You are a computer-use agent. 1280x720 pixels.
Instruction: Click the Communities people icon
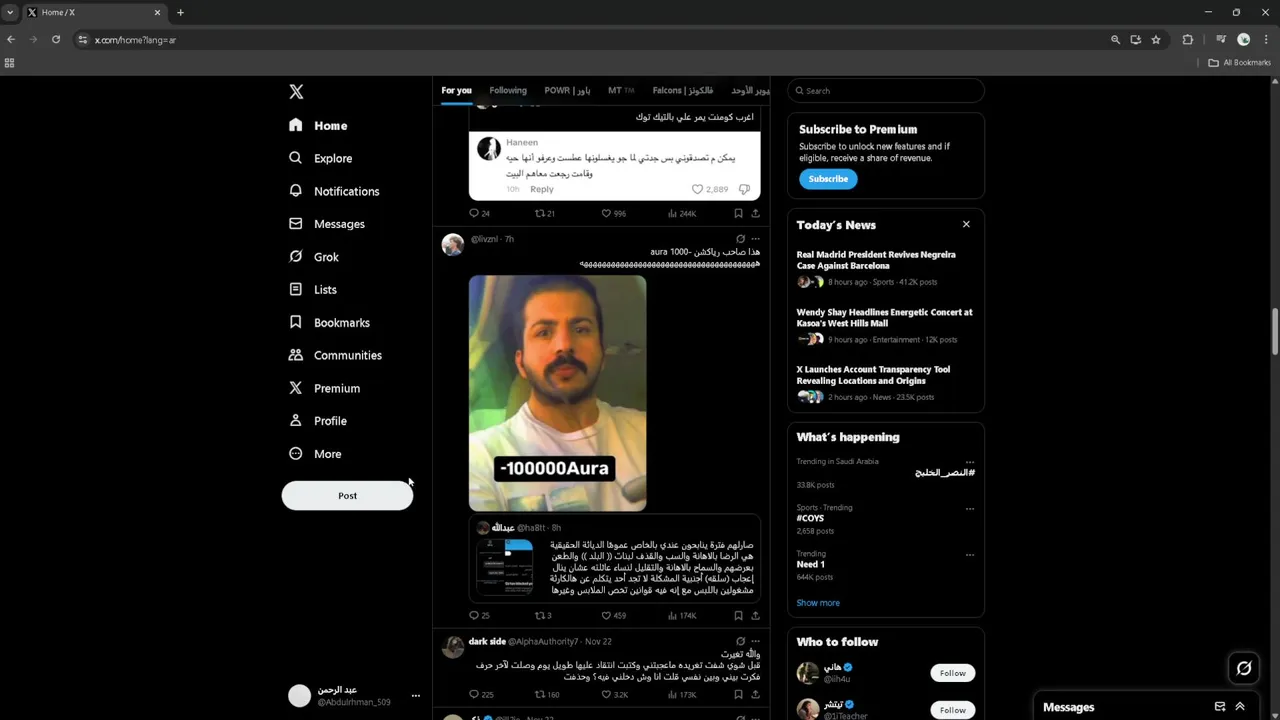(295, 355)
